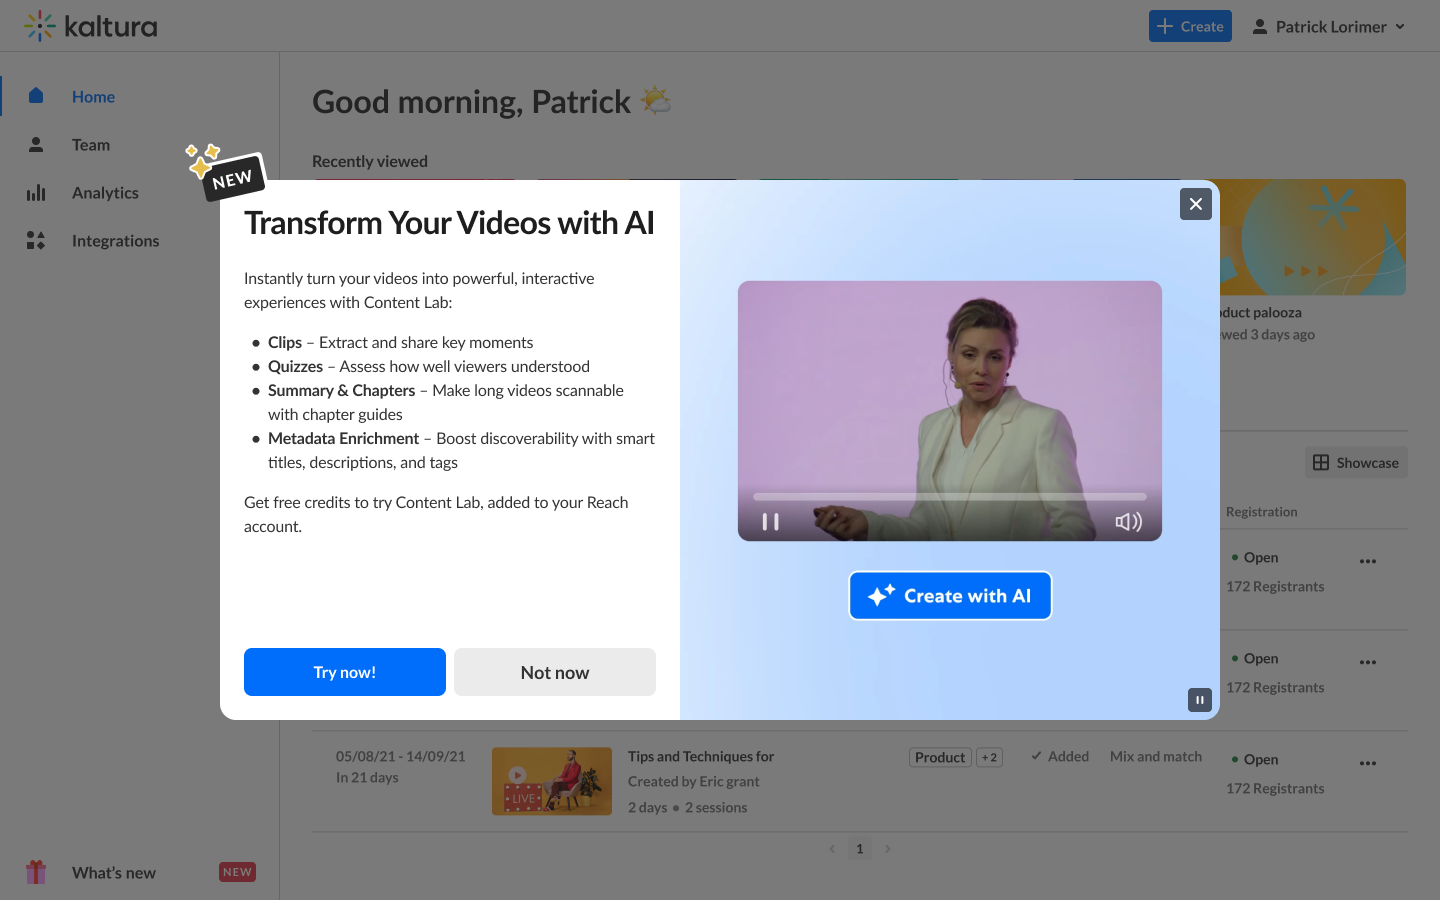Viewport: 1440px width, 900px height.
Task: Open options menu for first Open row
Action: [1368, 561]
